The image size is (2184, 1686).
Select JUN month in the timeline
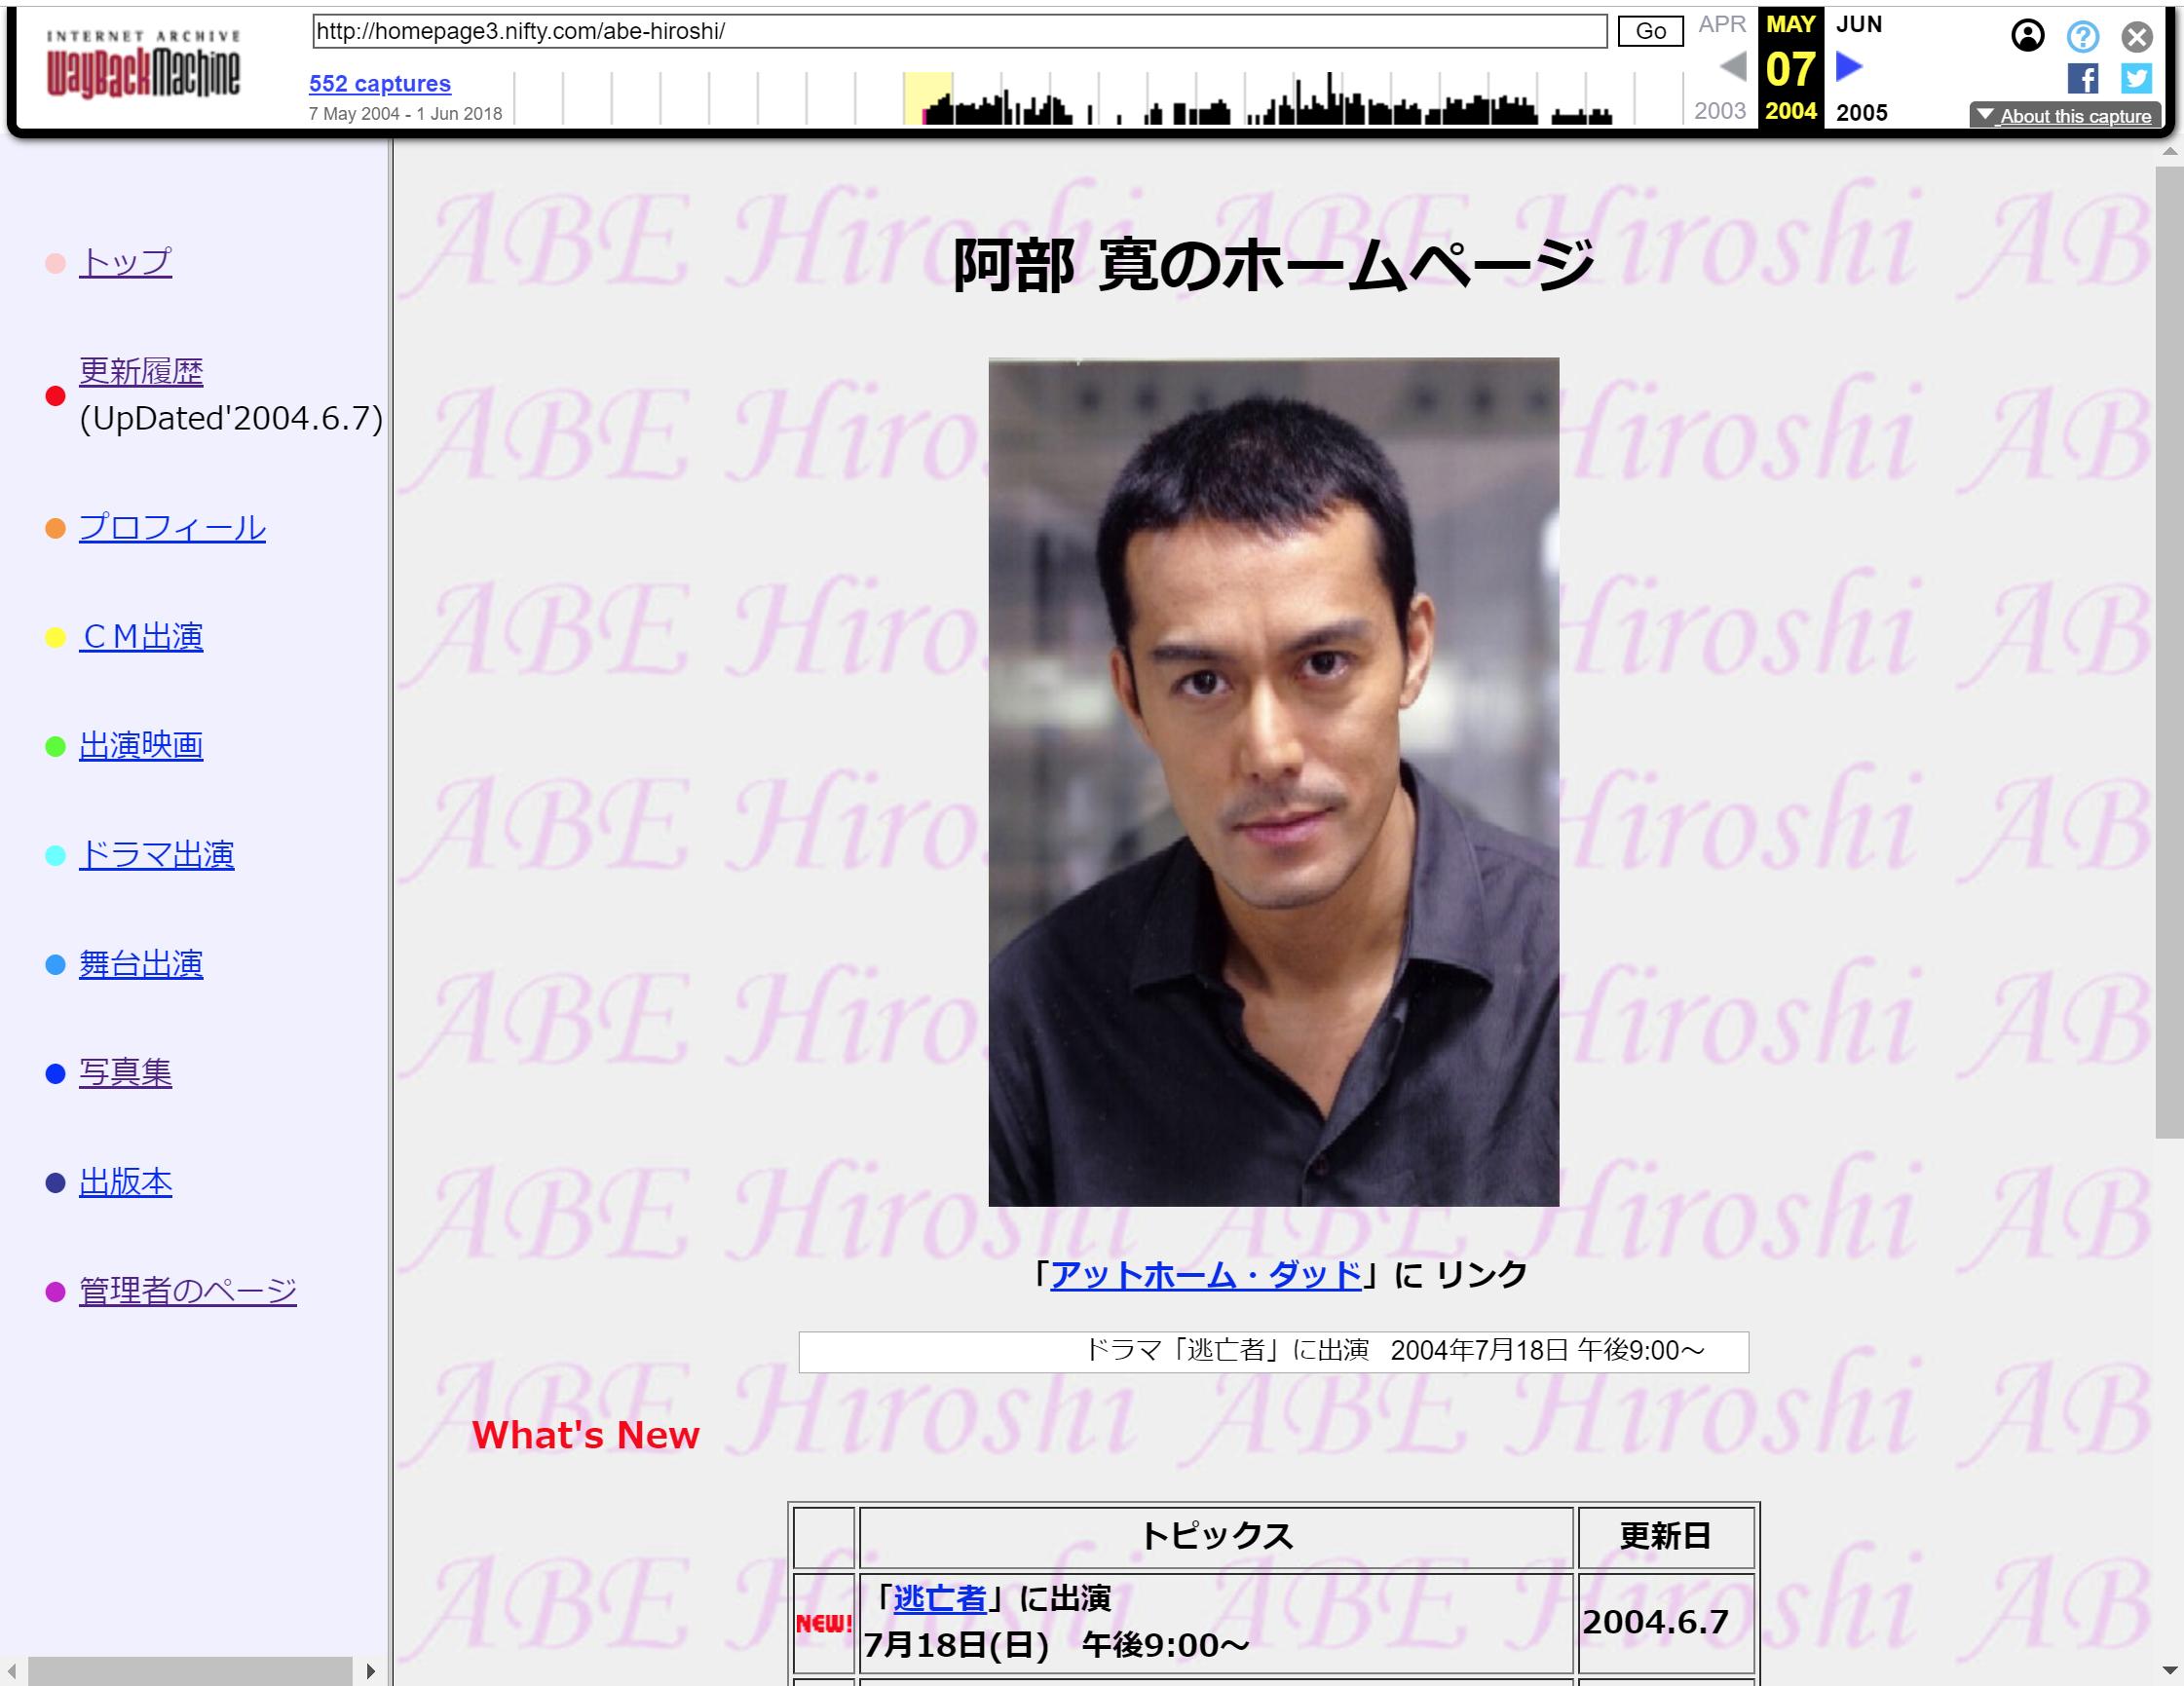point(1858,24)
